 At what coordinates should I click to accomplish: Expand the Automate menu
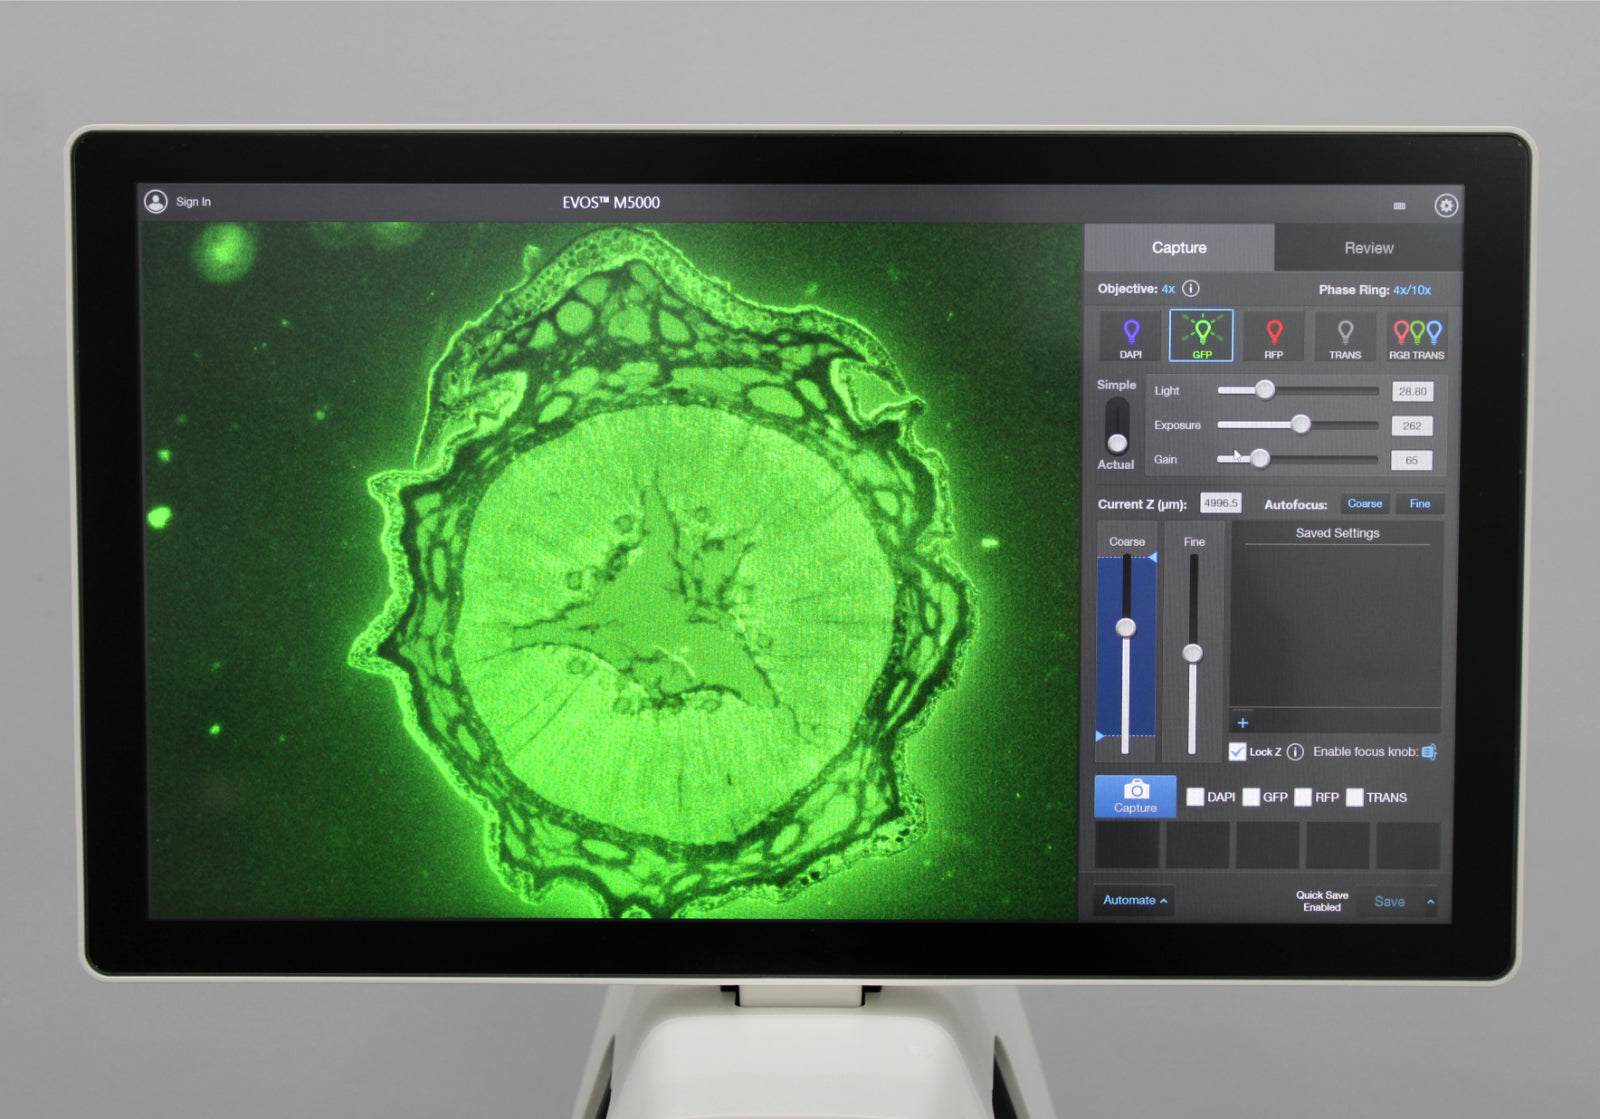point(1134,900)
